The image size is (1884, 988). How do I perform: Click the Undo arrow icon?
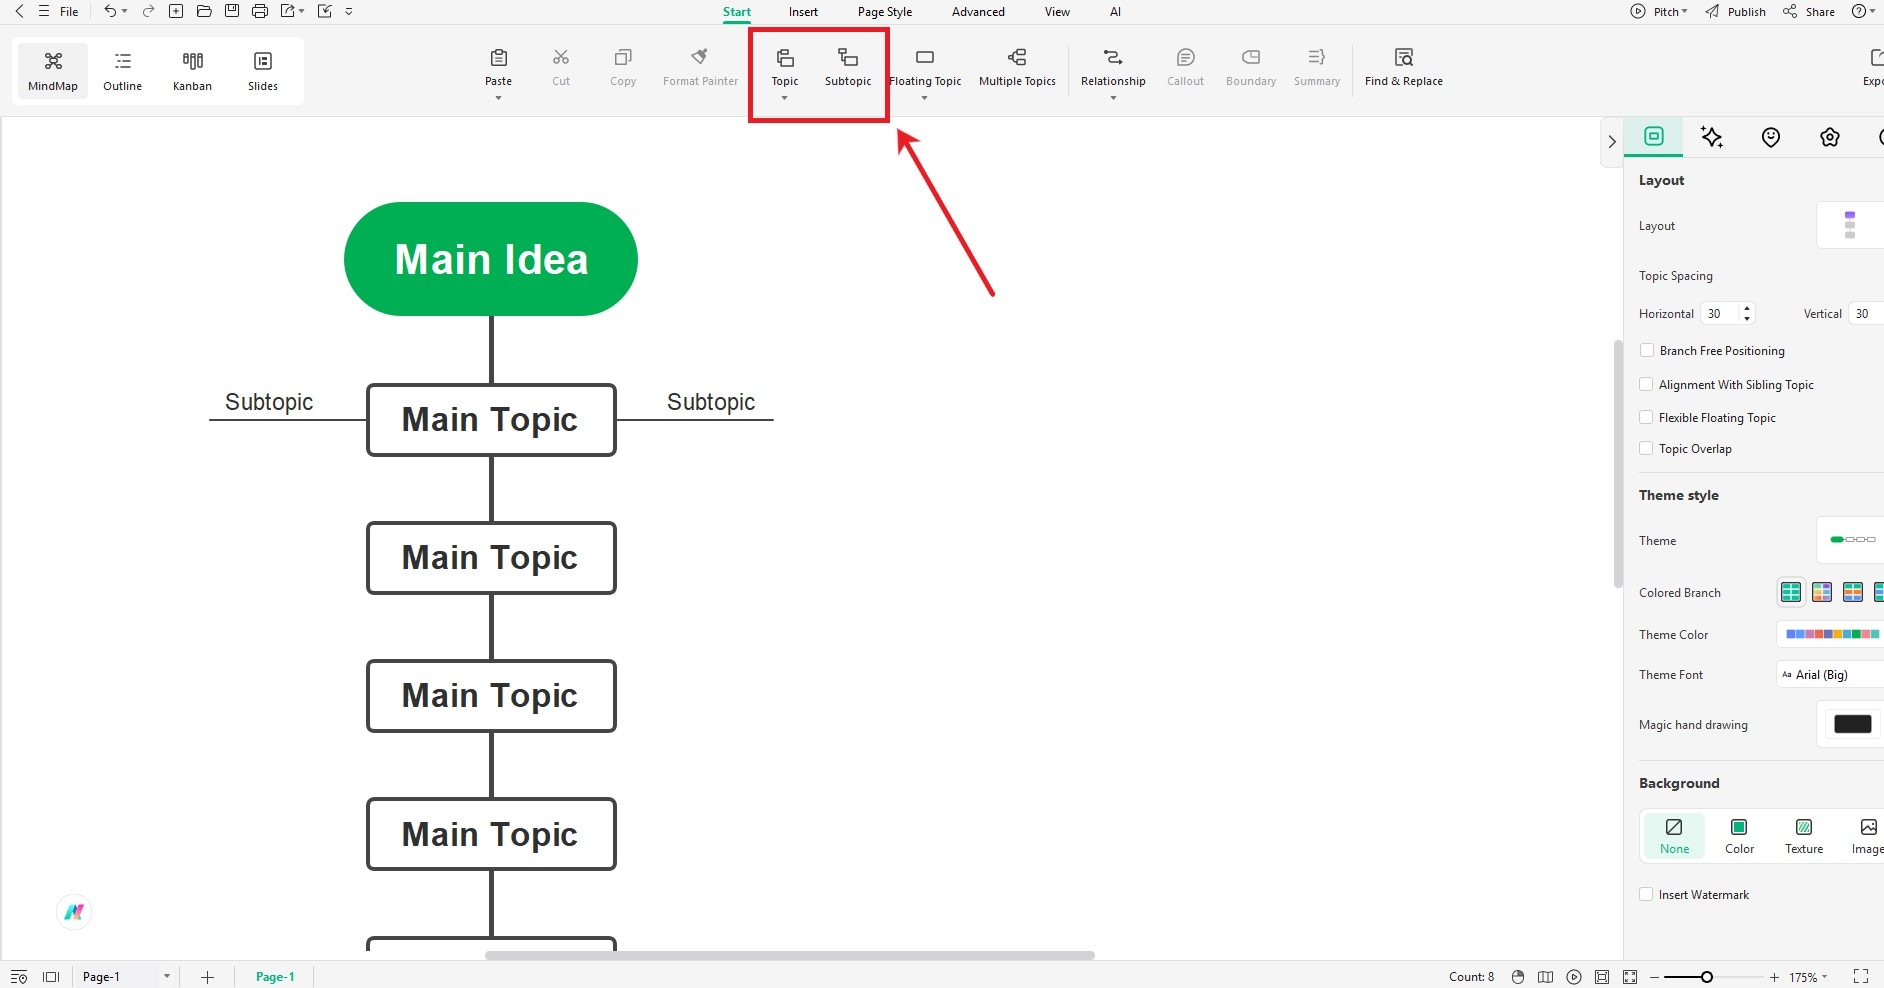109,11
